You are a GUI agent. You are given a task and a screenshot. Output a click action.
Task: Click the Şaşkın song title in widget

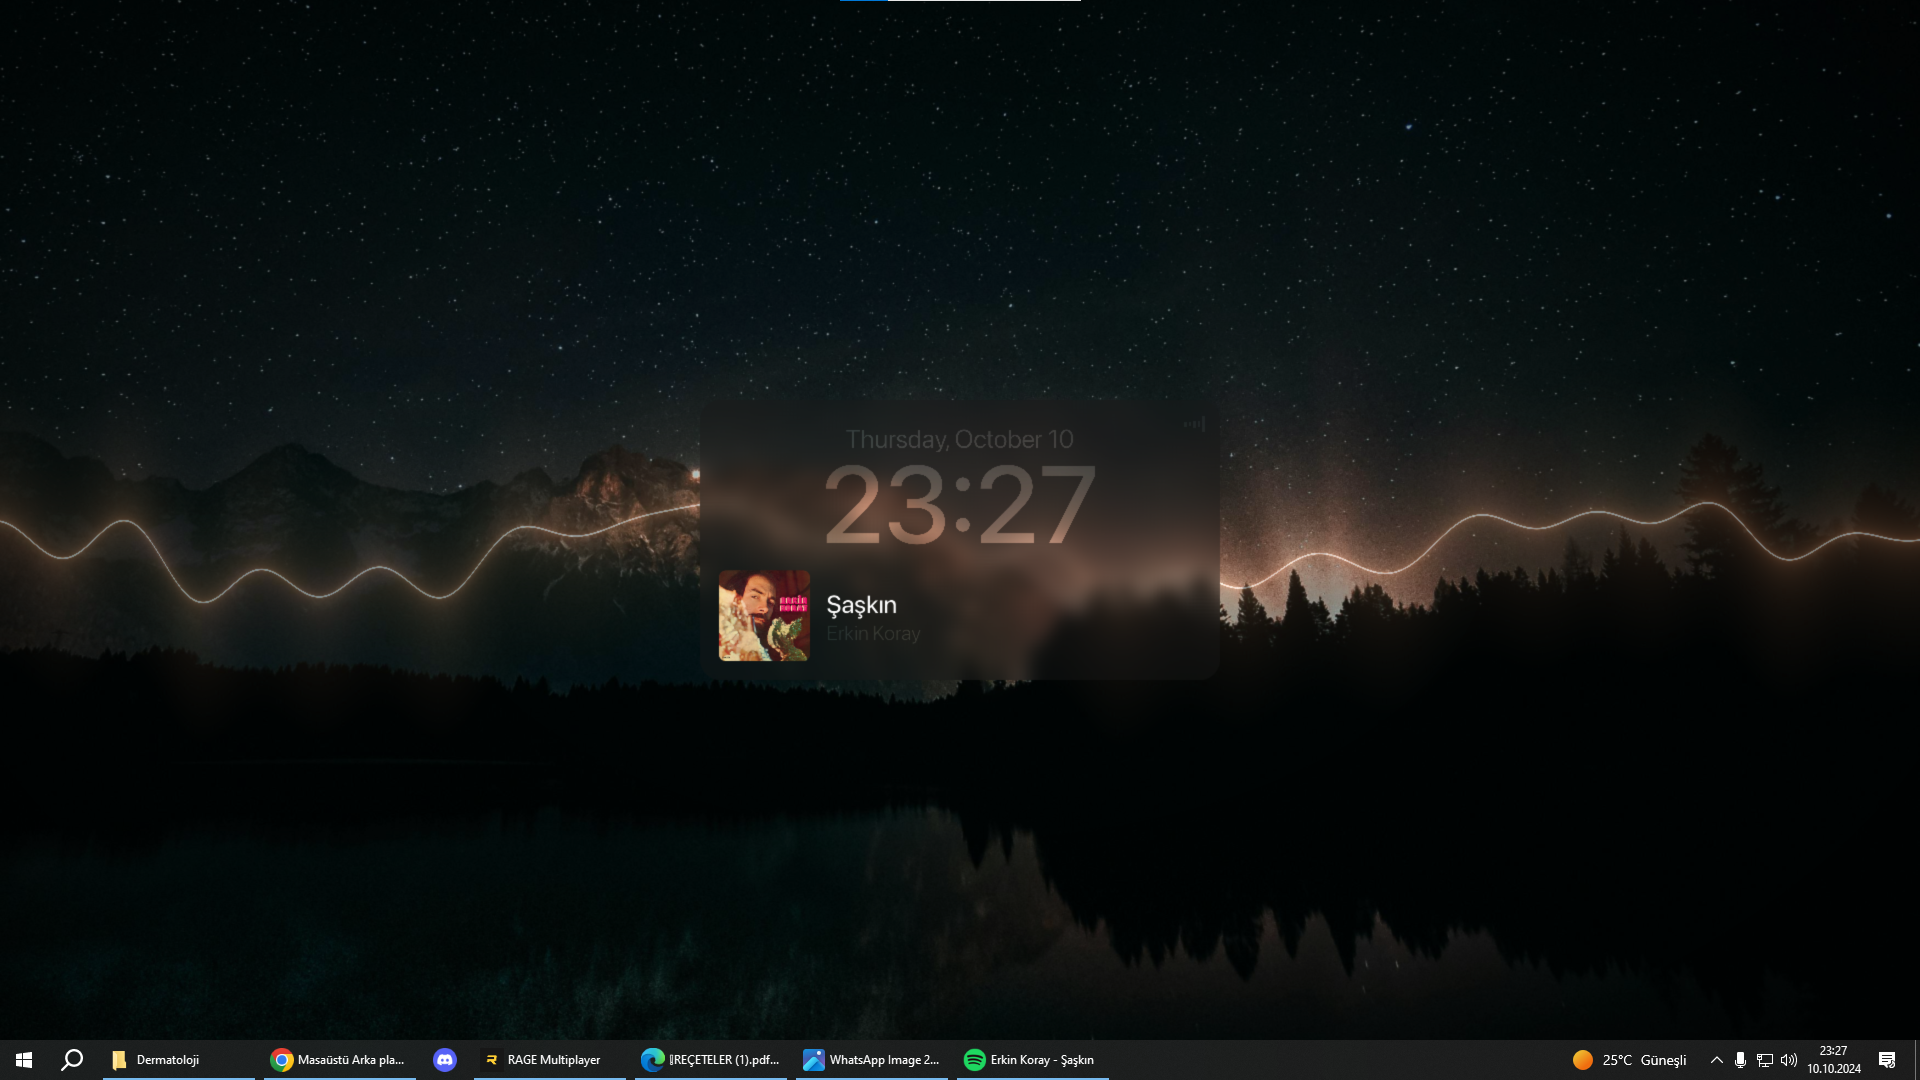[861, 605]
